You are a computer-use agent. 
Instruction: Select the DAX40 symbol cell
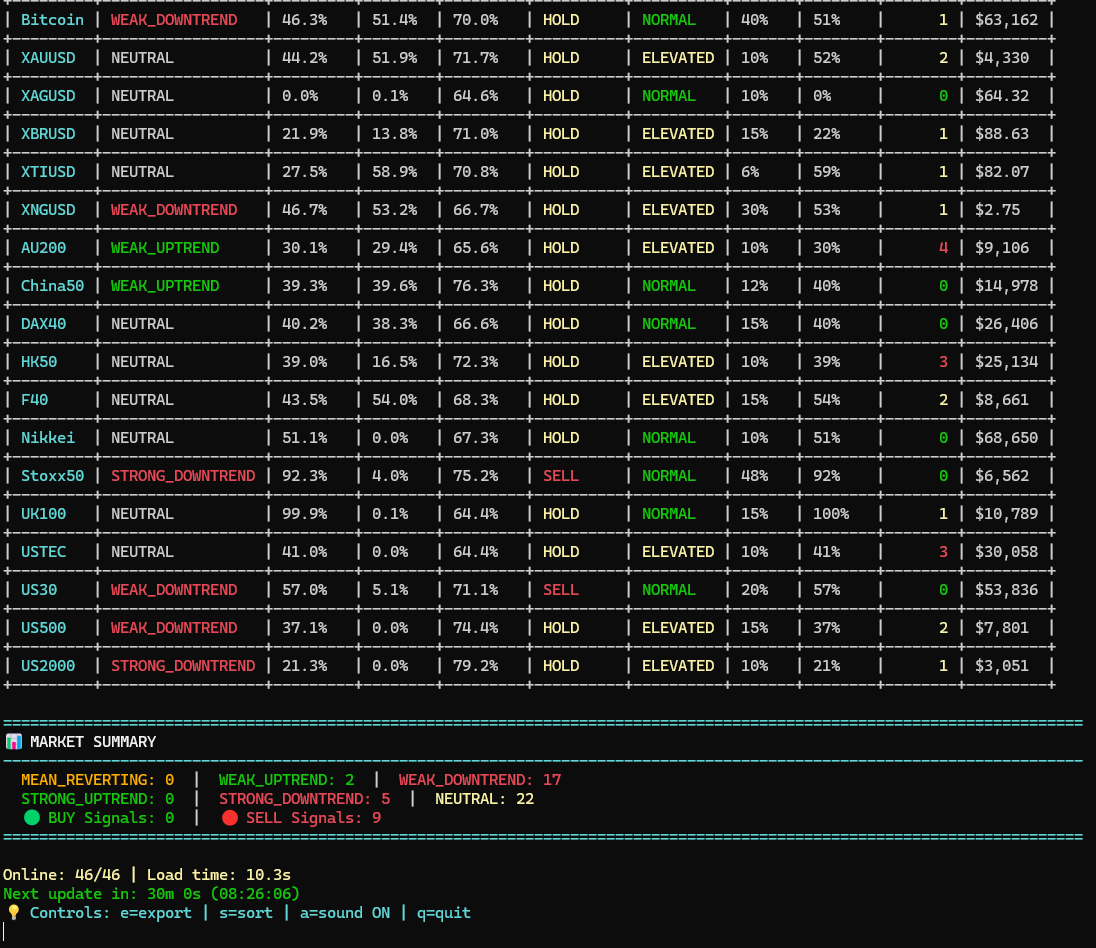43,324
